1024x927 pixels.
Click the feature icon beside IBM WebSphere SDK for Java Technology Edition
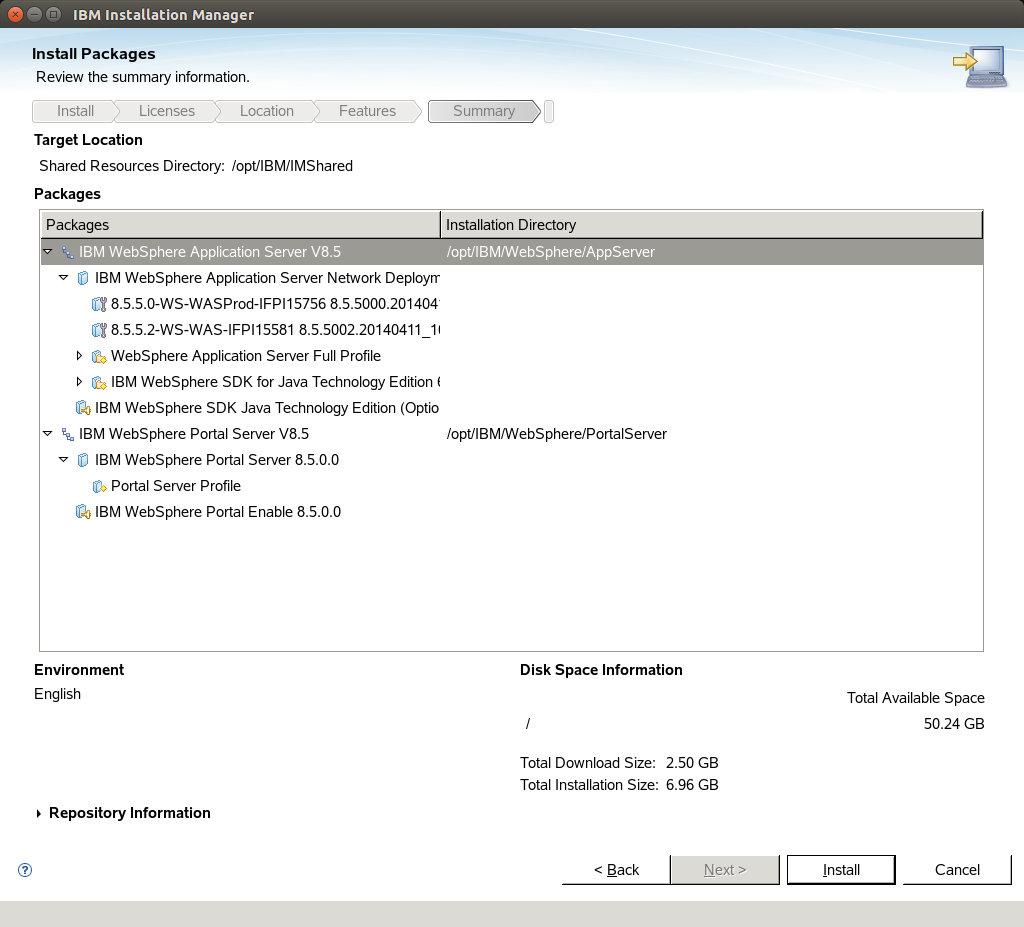pyautogui.click(x=99, y=382)
